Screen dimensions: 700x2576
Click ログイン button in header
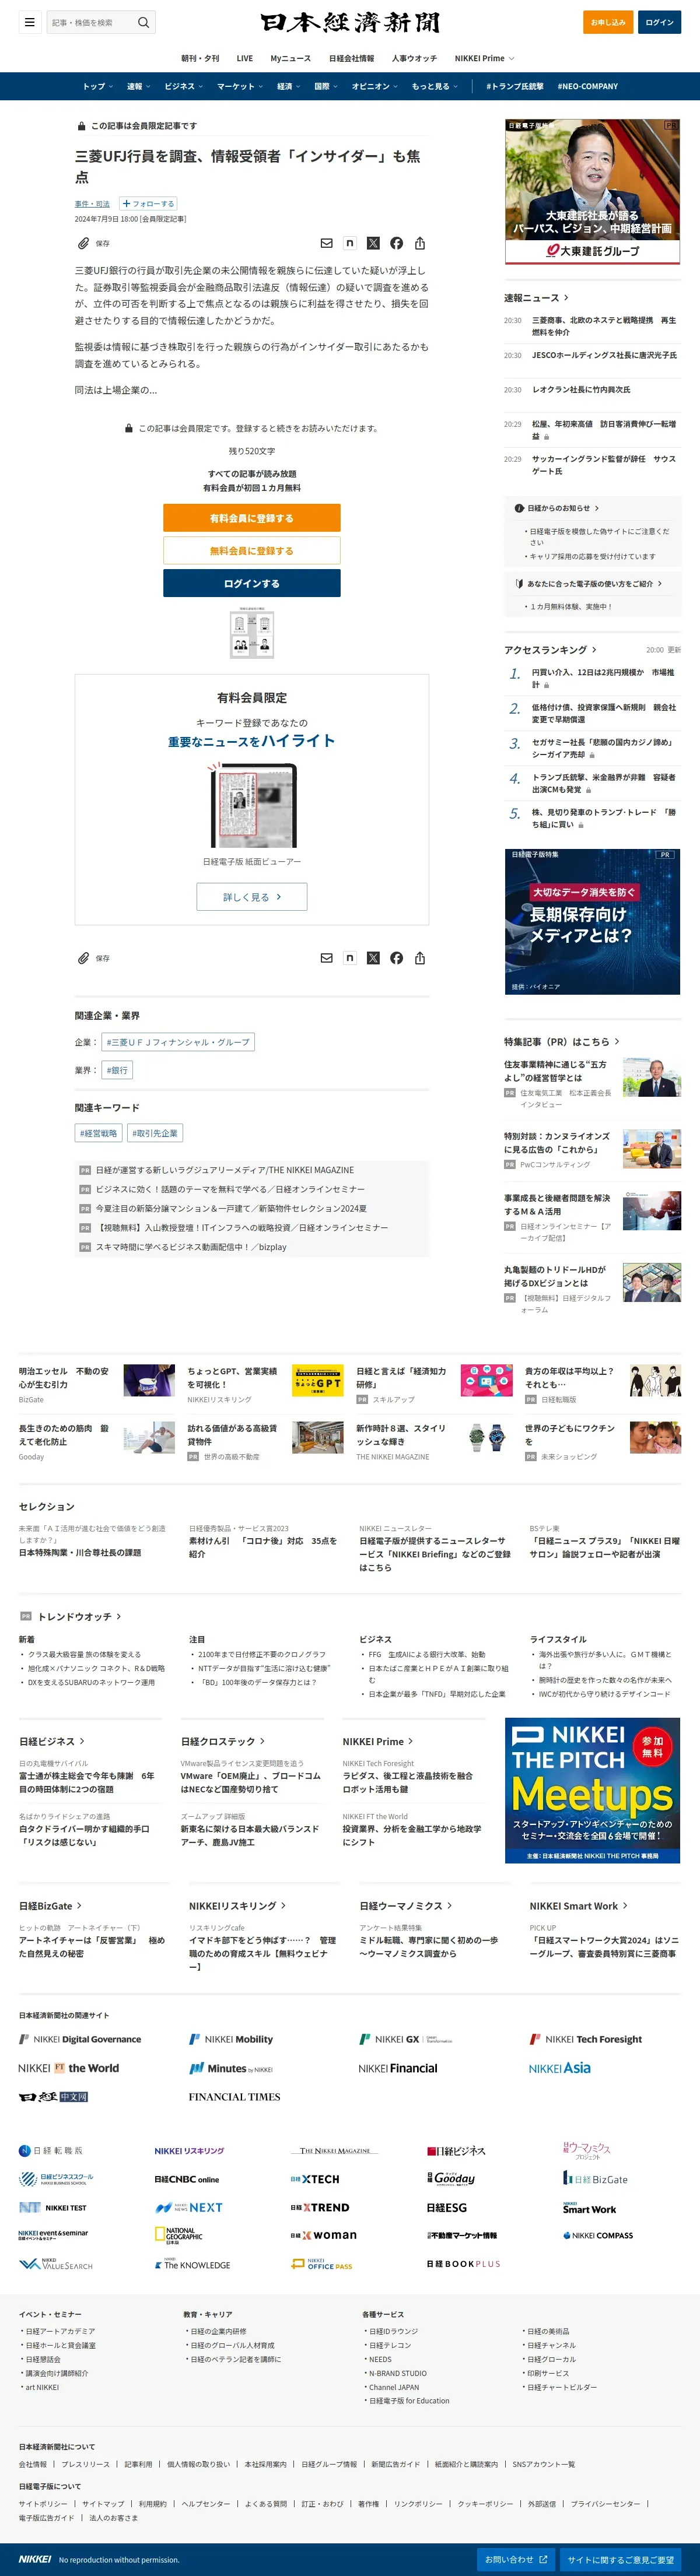click(x=660, y=22)
